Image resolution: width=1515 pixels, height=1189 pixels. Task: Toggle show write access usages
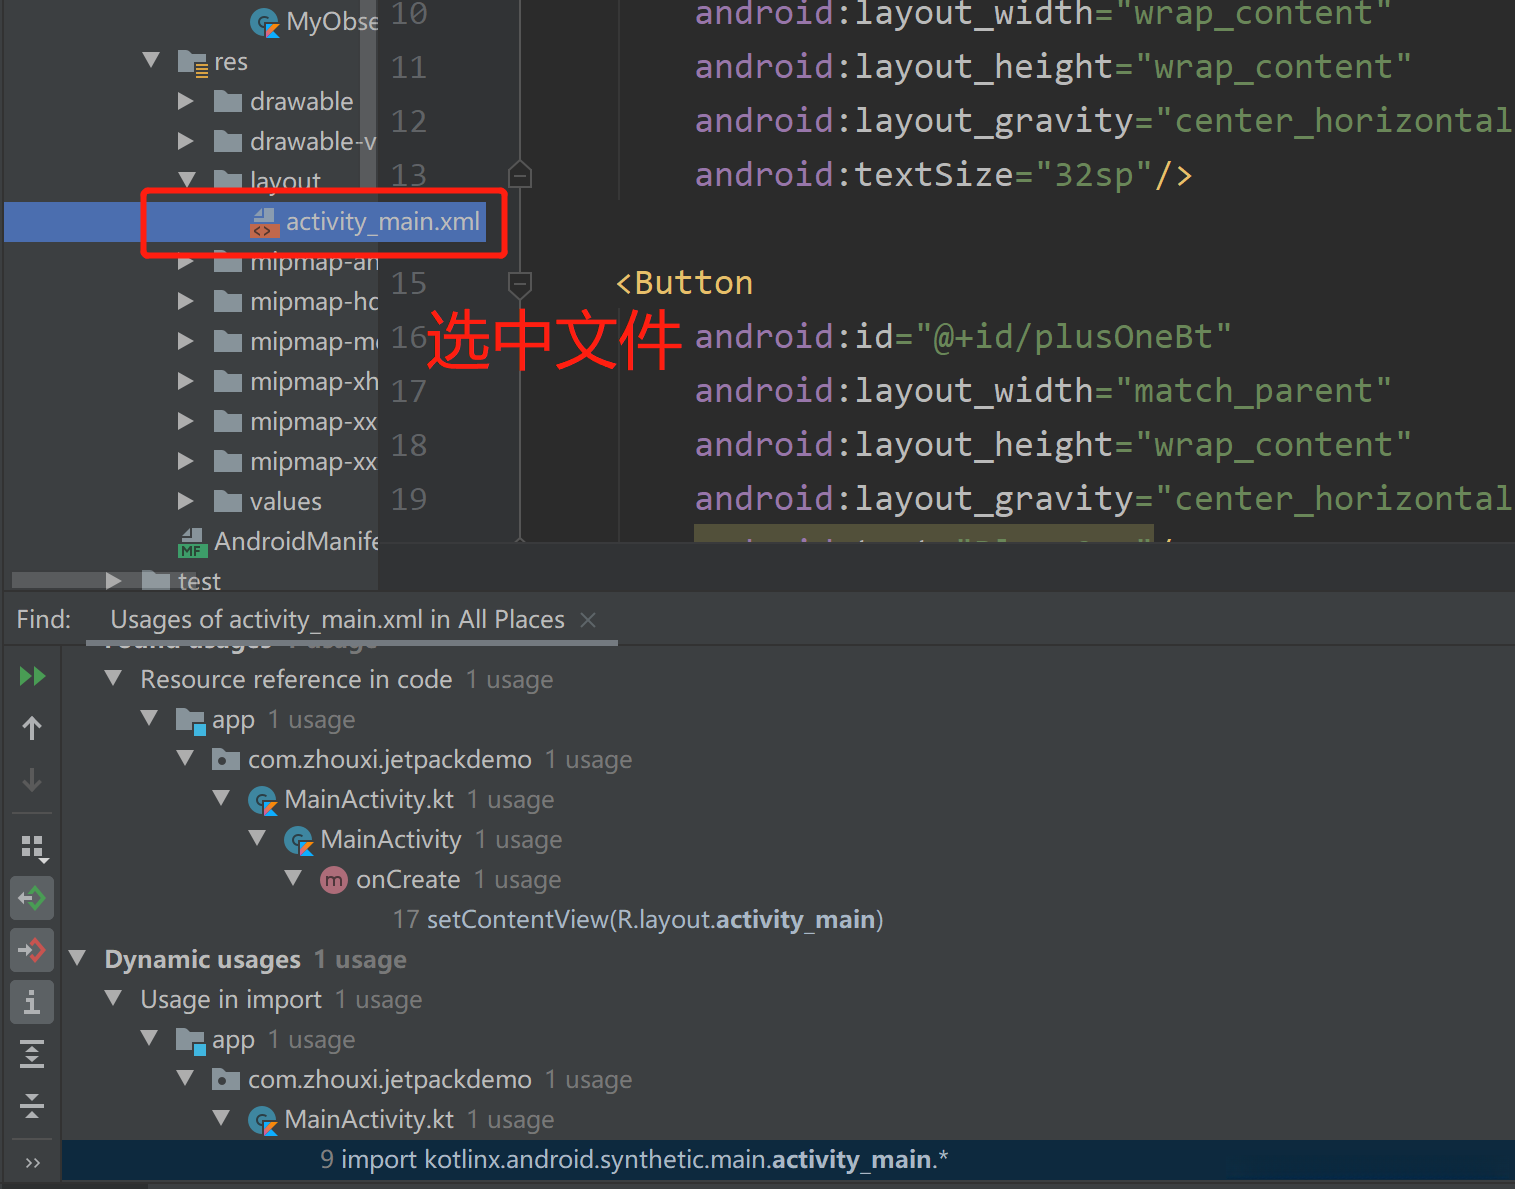(x=32, y=950)
